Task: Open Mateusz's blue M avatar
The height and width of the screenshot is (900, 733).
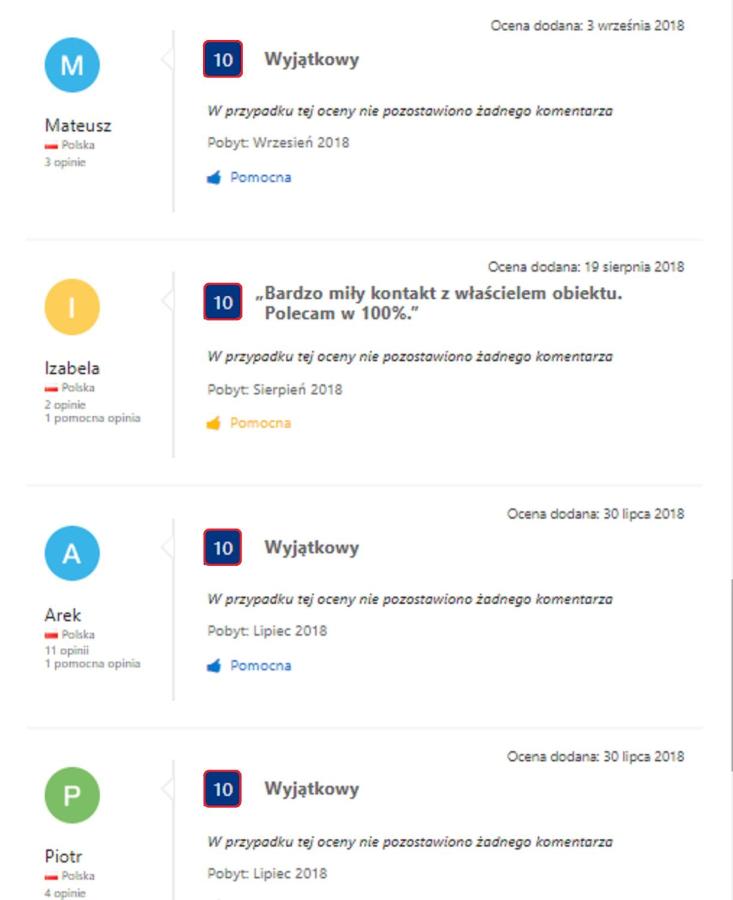Action: [72, 65]
